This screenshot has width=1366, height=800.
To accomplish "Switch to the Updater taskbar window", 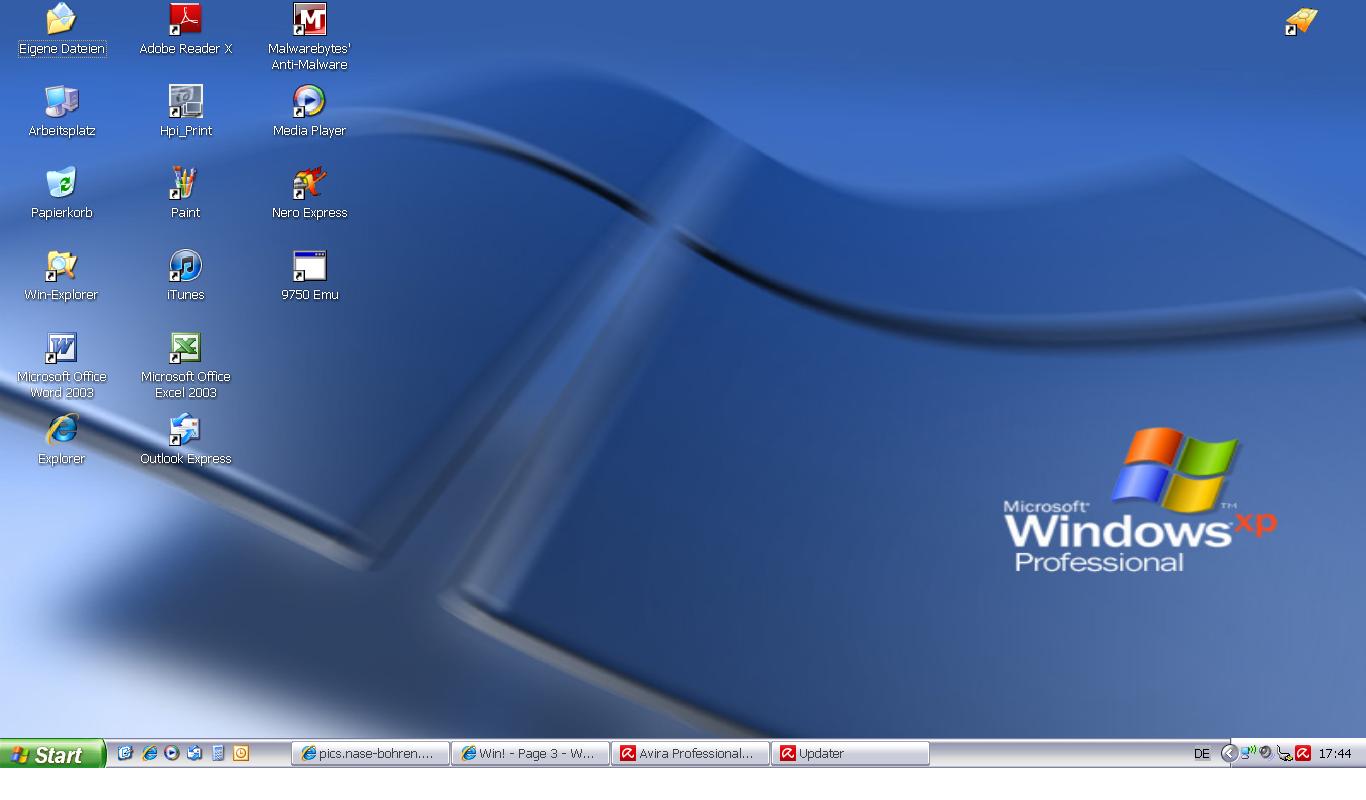I will point(850,753).
